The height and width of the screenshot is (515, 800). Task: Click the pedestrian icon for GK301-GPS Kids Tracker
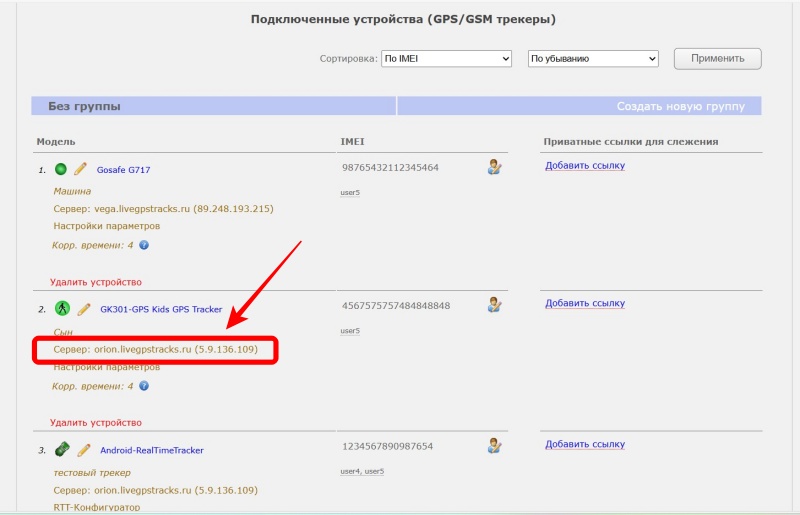(x=62, y=308)
